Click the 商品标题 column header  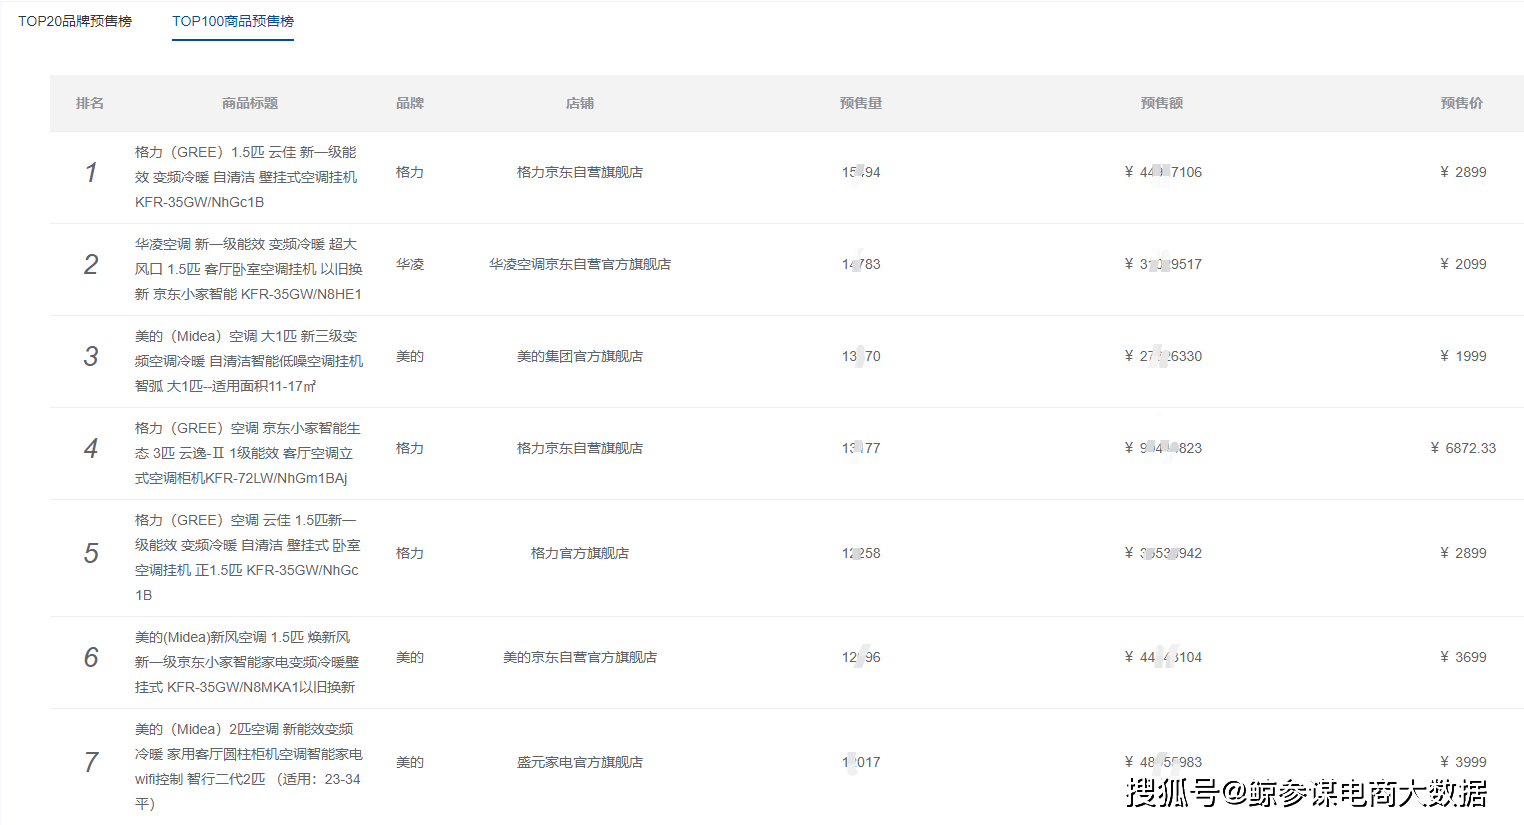250,103
